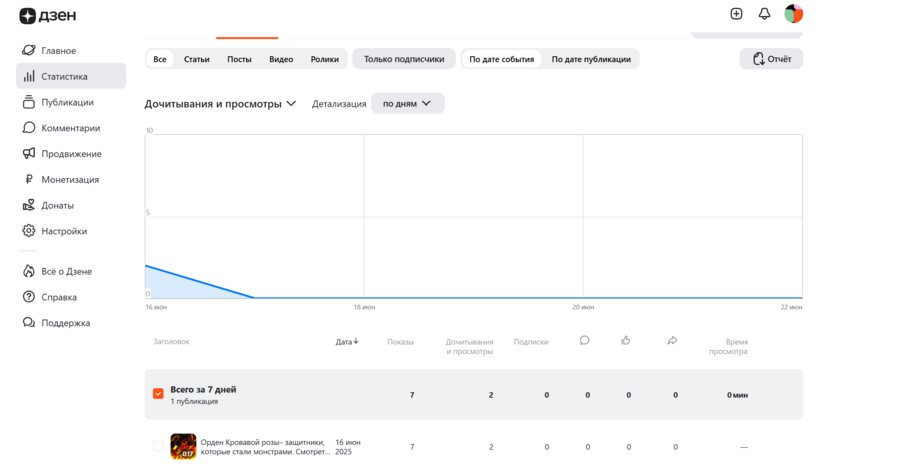Toggle the "Всего за 7 дней" checkbox

(x=158, y=394)
